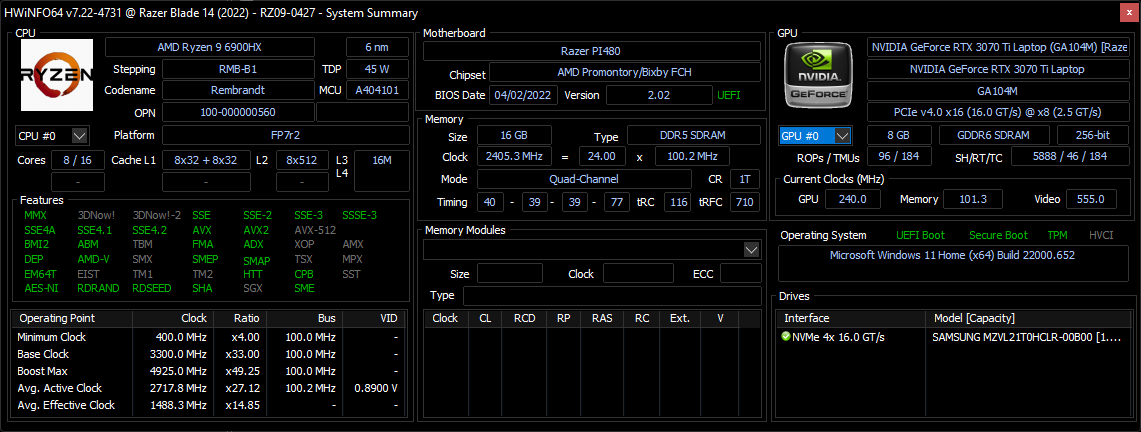This screenshot has width=1141, height=432.
Task: Select the Base Clock row
Action: [208, 354]
